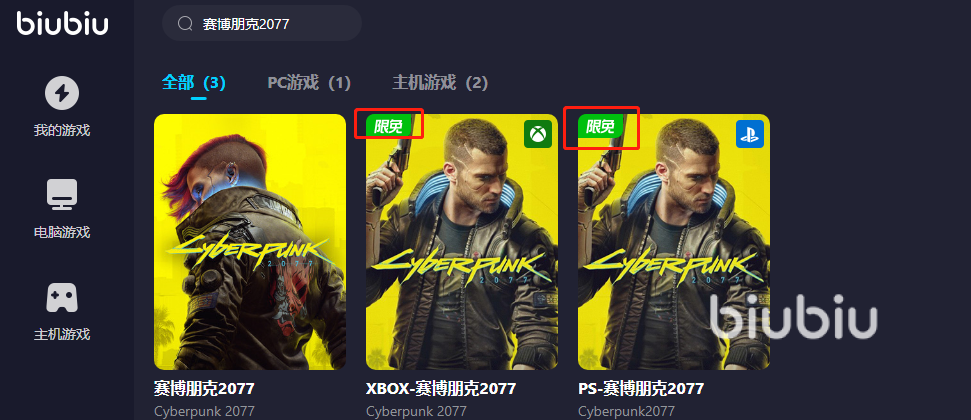Image resolution: width=971 pixels, height=420 pixels.
Task: Click the 赛博朋克2077 title link
Action: click(x=204, y=389)
